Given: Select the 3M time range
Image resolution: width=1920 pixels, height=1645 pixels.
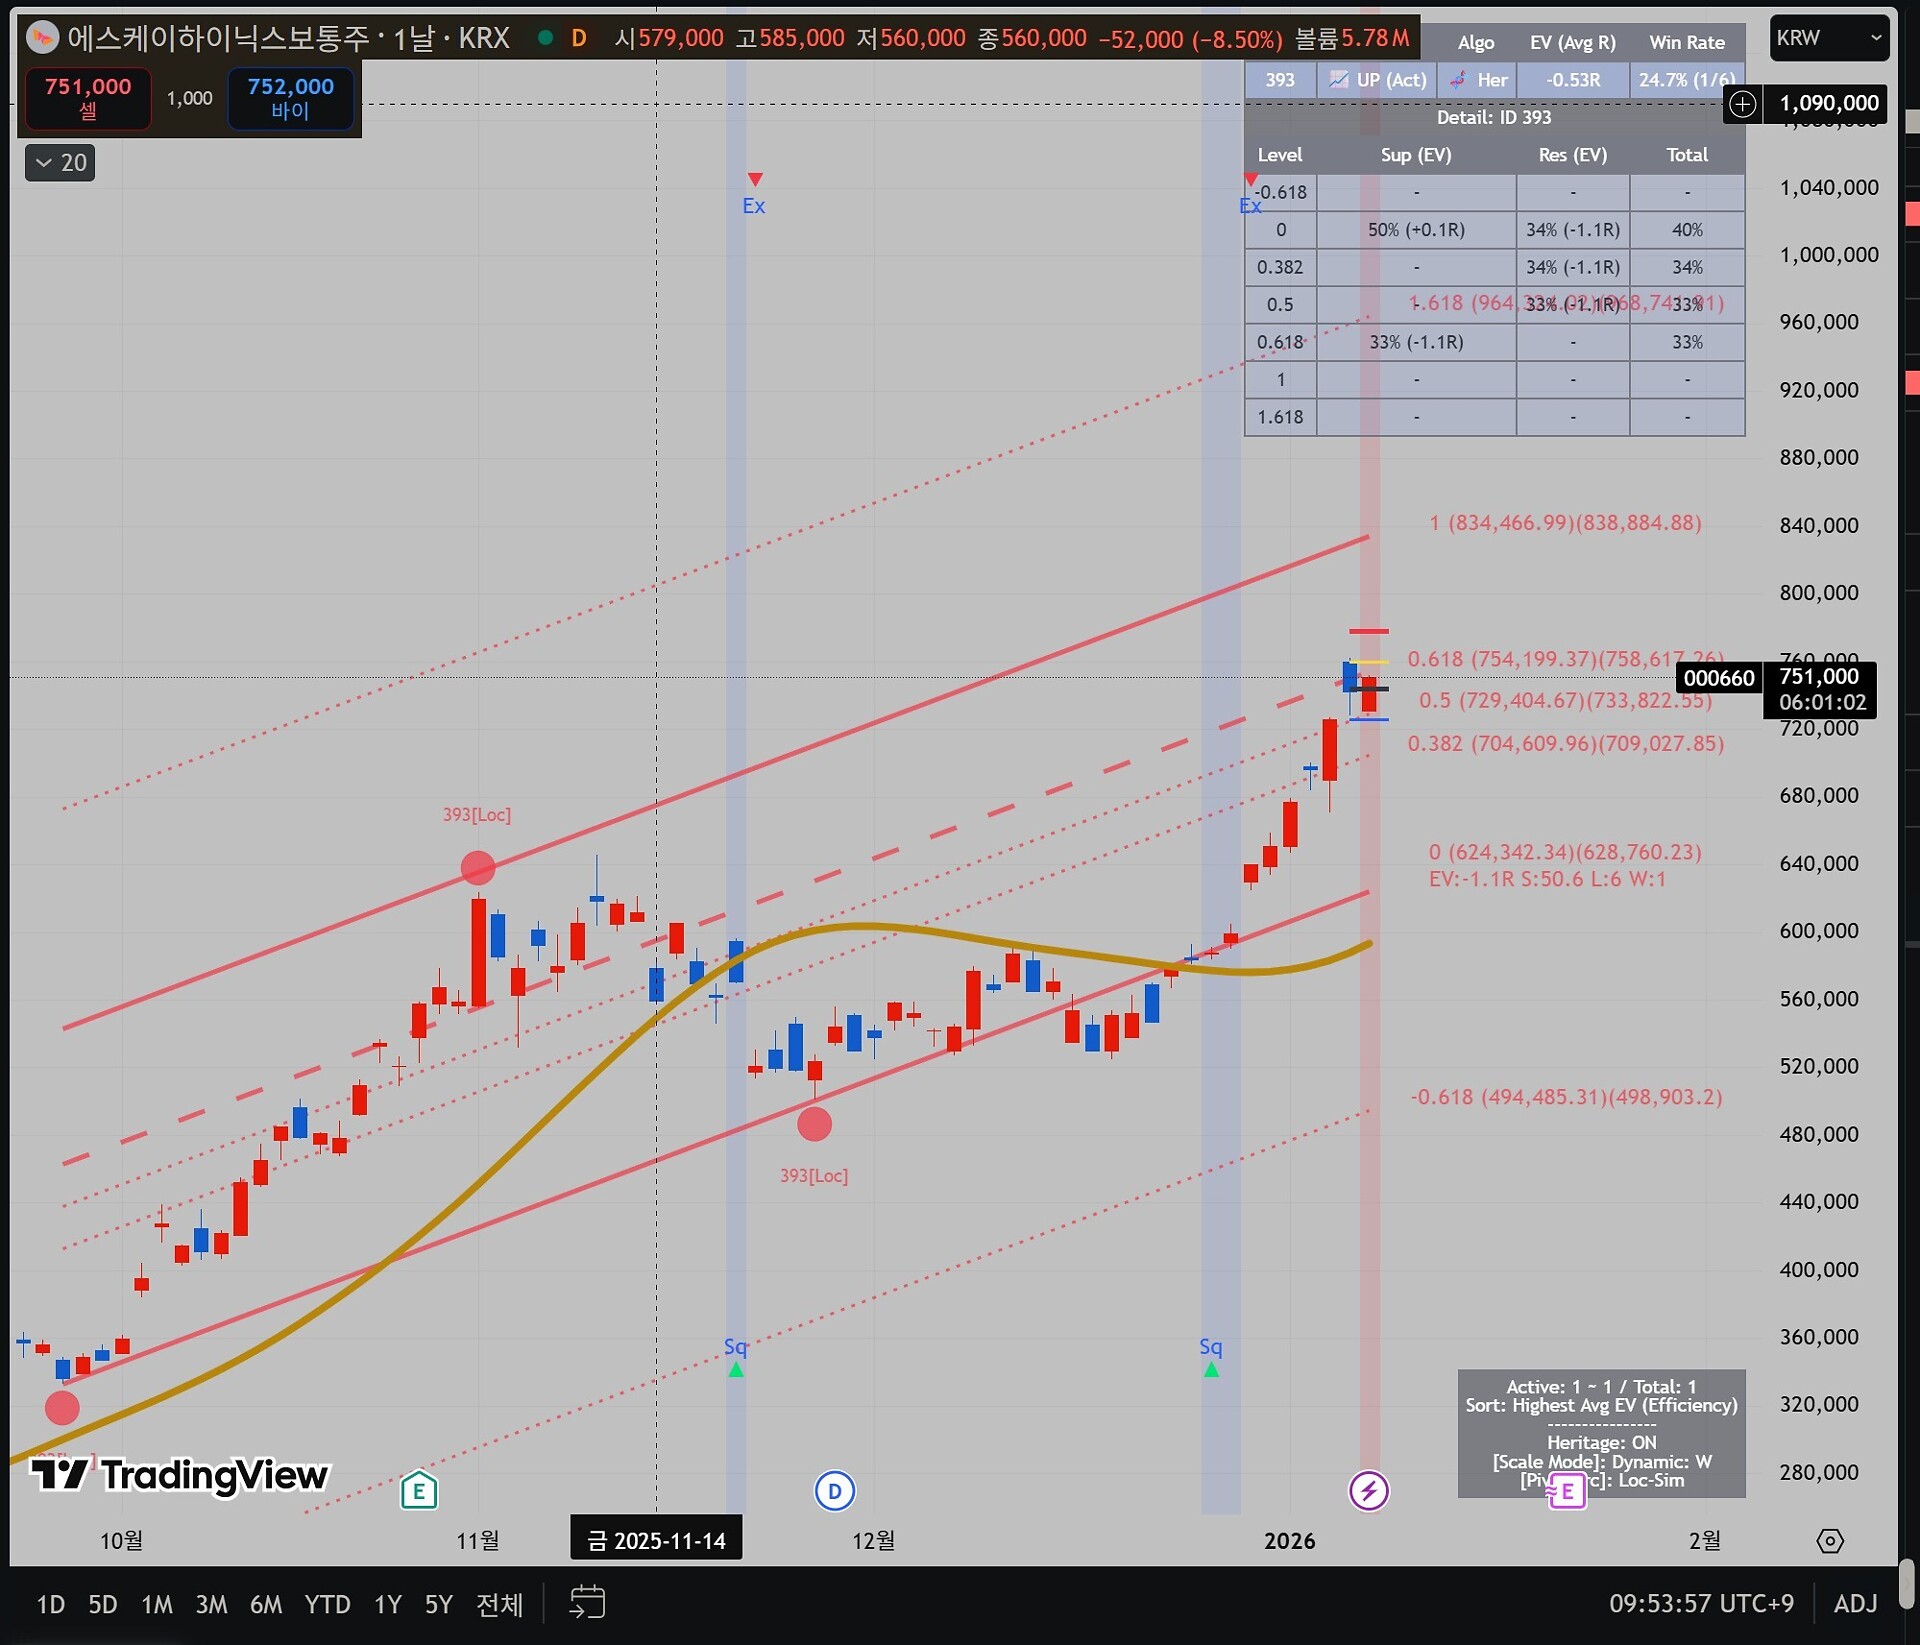Looking at the screenshot, I should (x=210, y=1604).
